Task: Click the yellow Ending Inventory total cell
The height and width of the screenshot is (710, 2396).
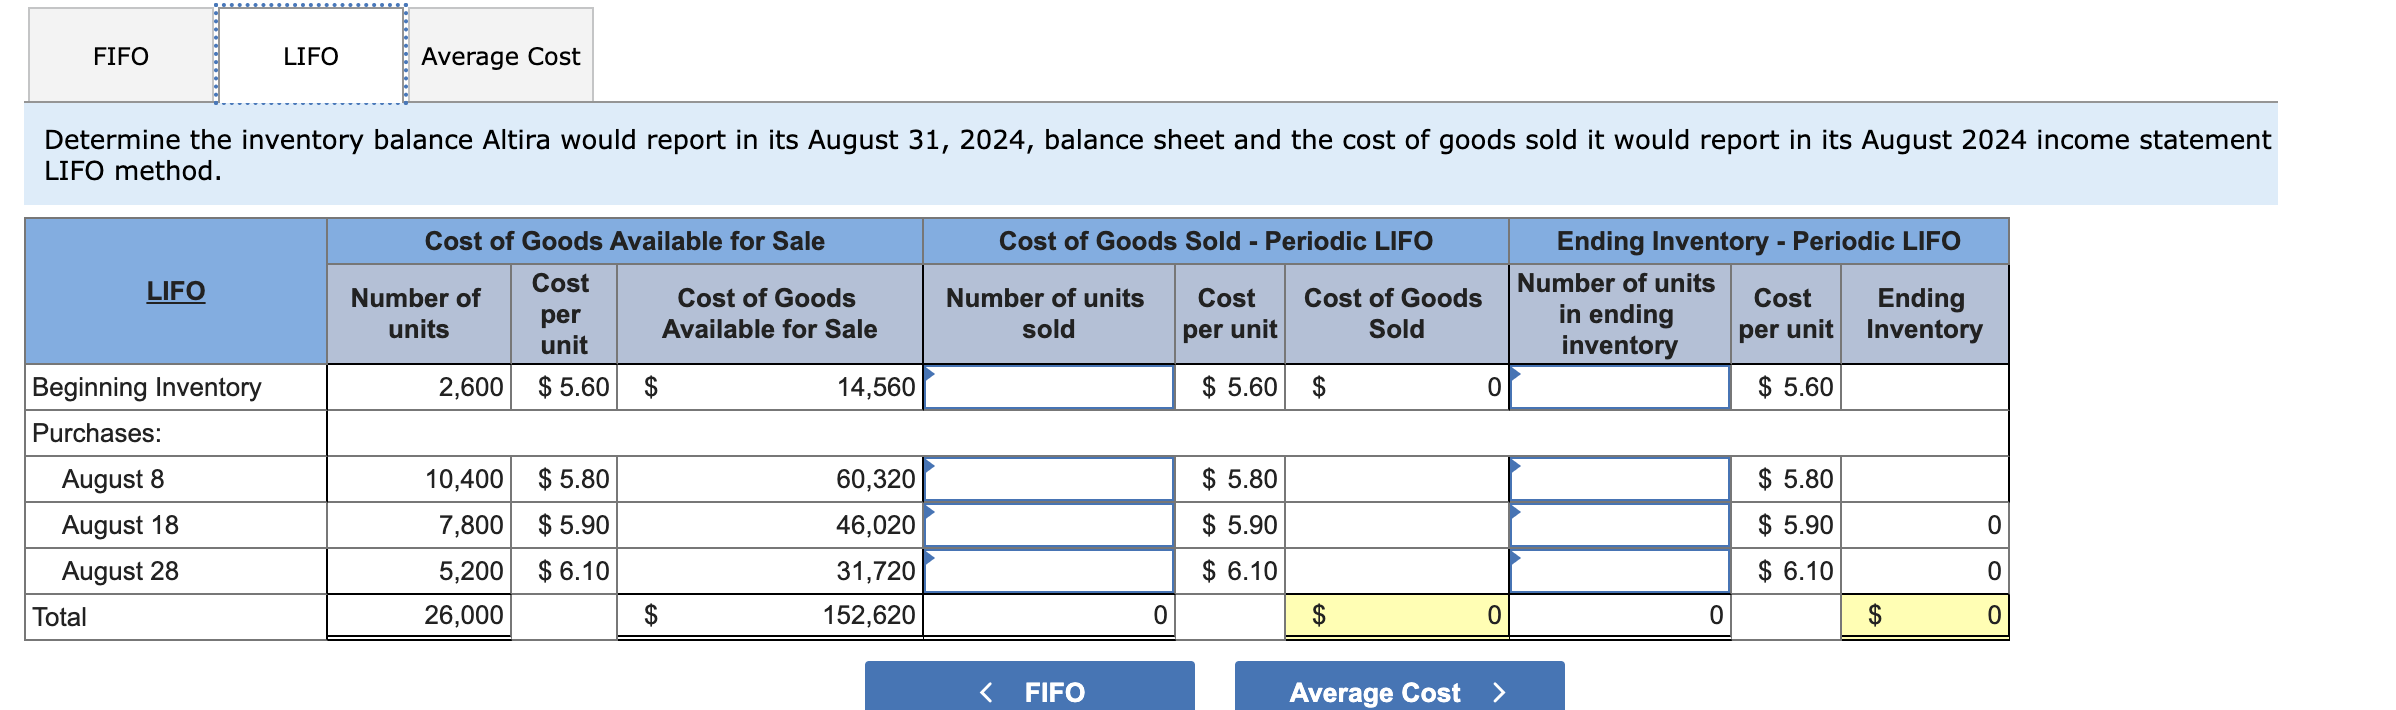Action: pyautogui.click(x=1924, y=615)
